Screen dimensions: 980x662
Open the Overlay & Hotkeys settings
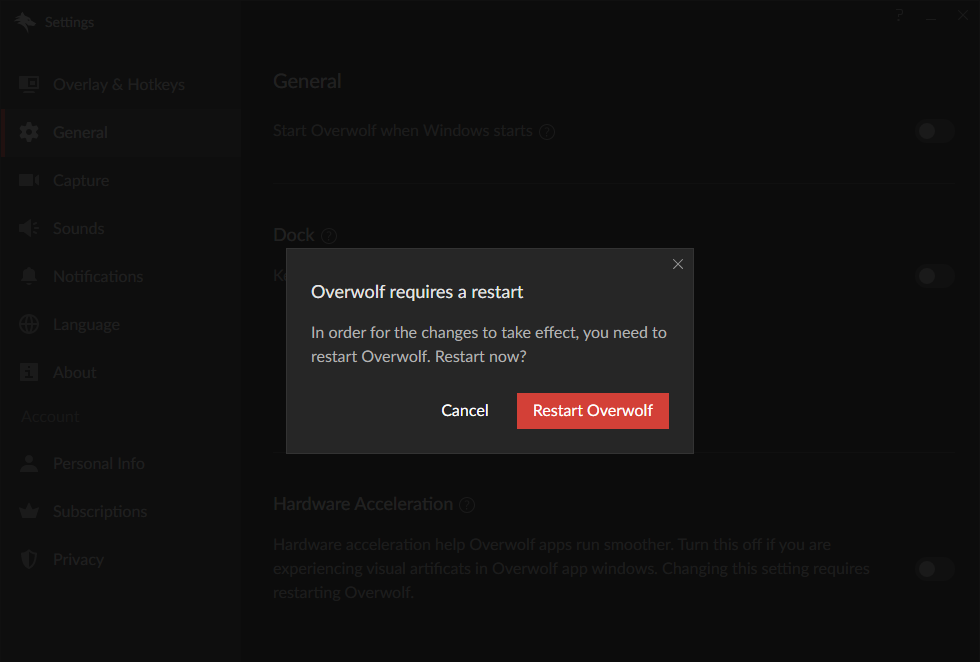(121, 84)
